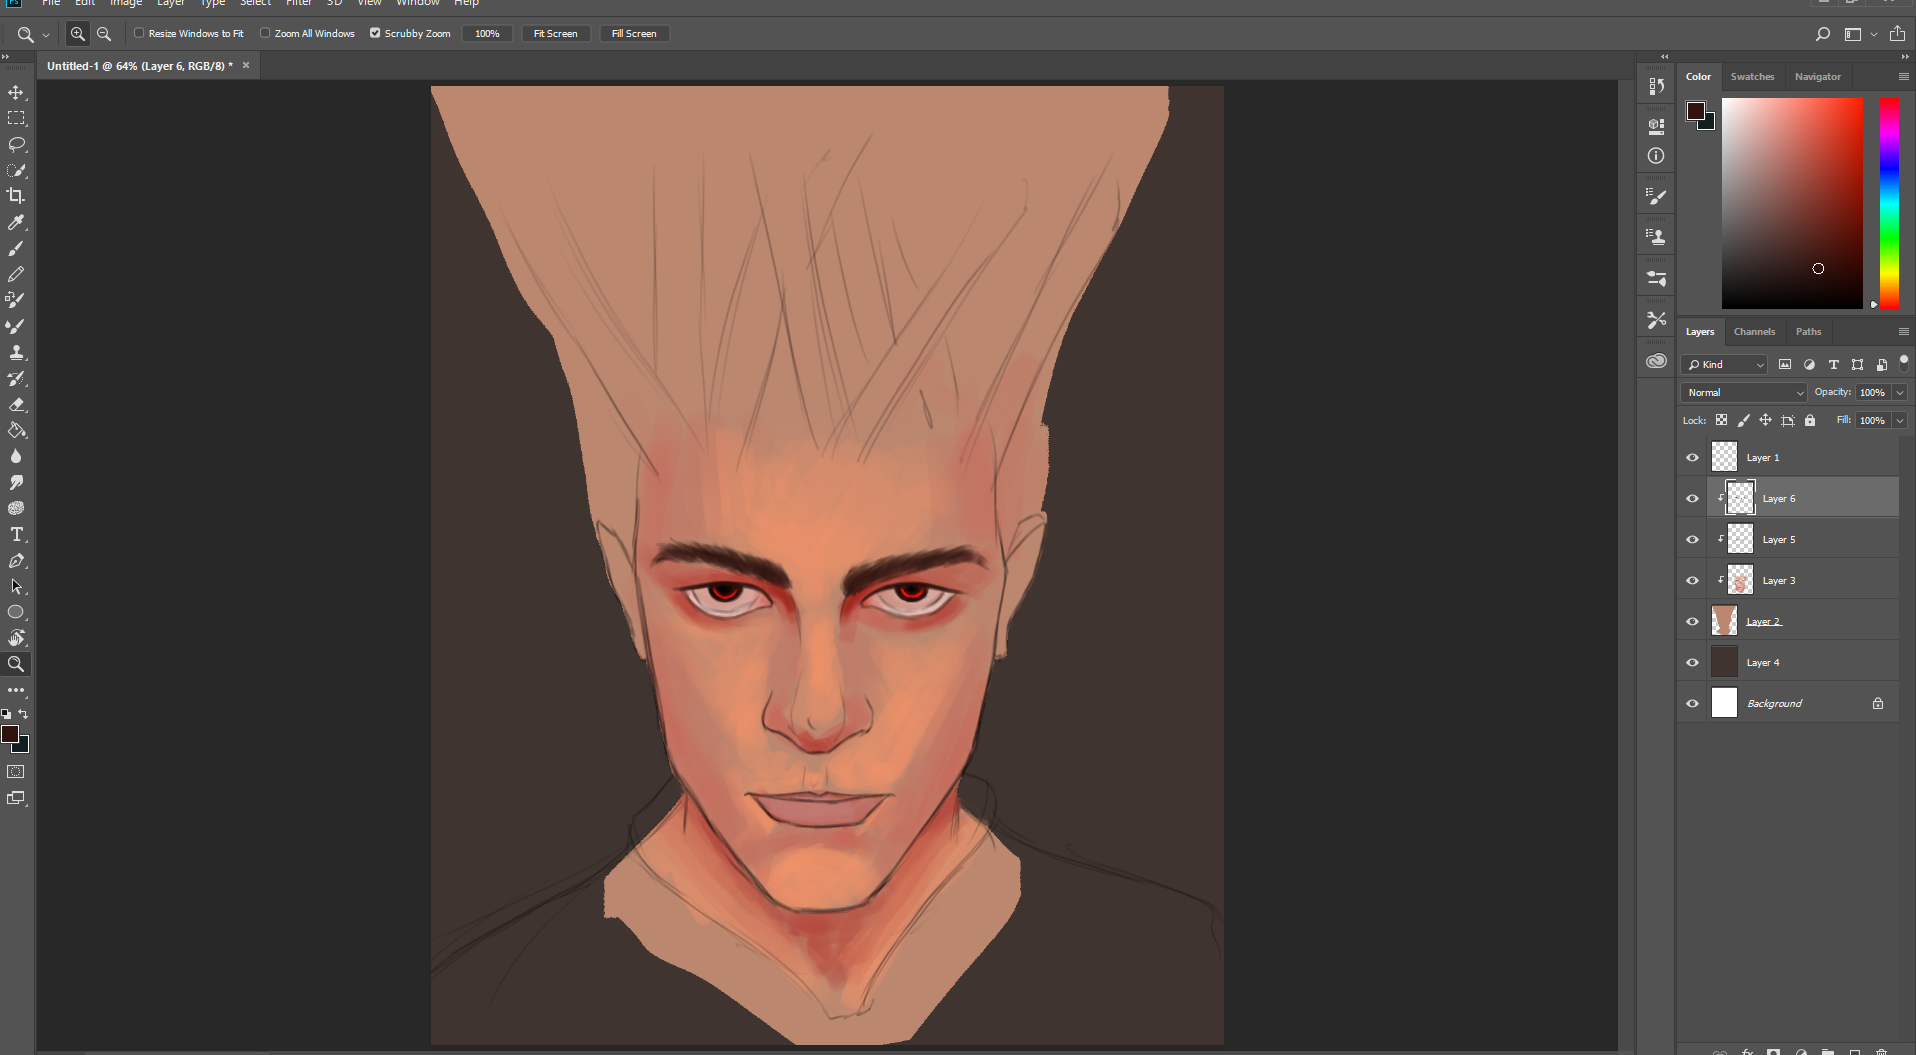Viewport: 1916px width, 1055px height.
Task: Lock all for the layer
Action: coord(1810,421)
